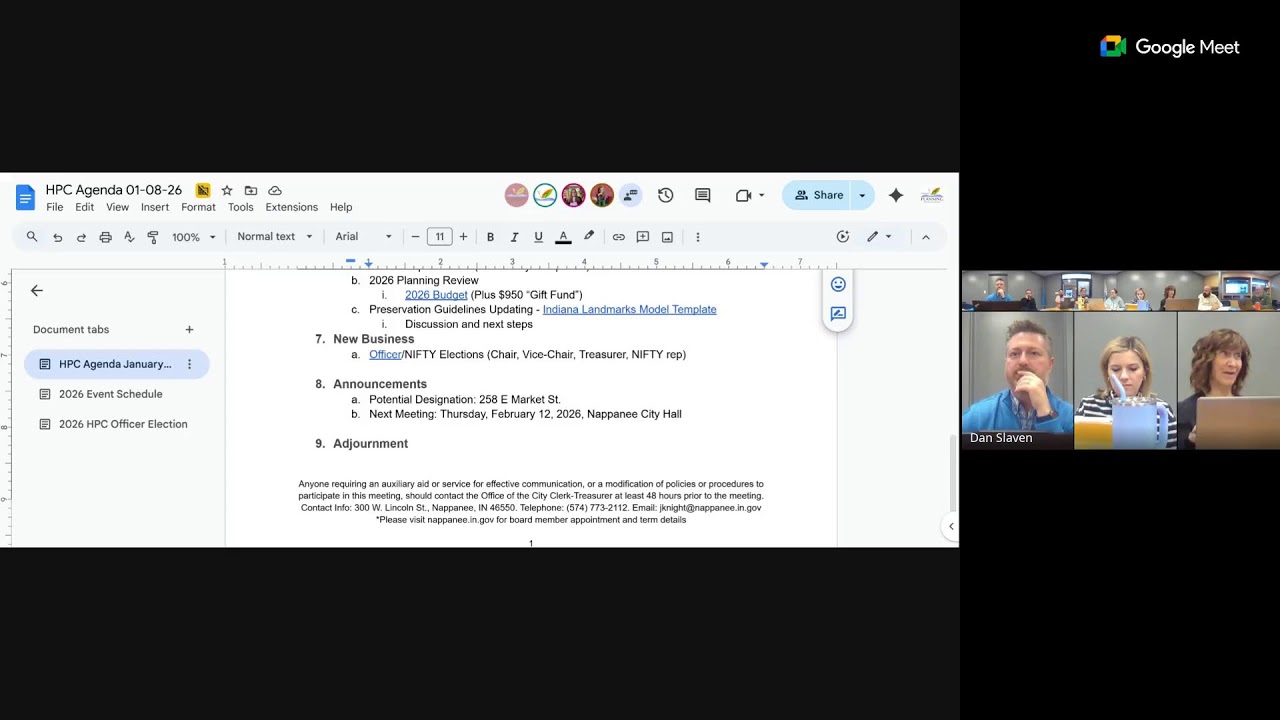Click the anonymous collaborators avatar

630,195
